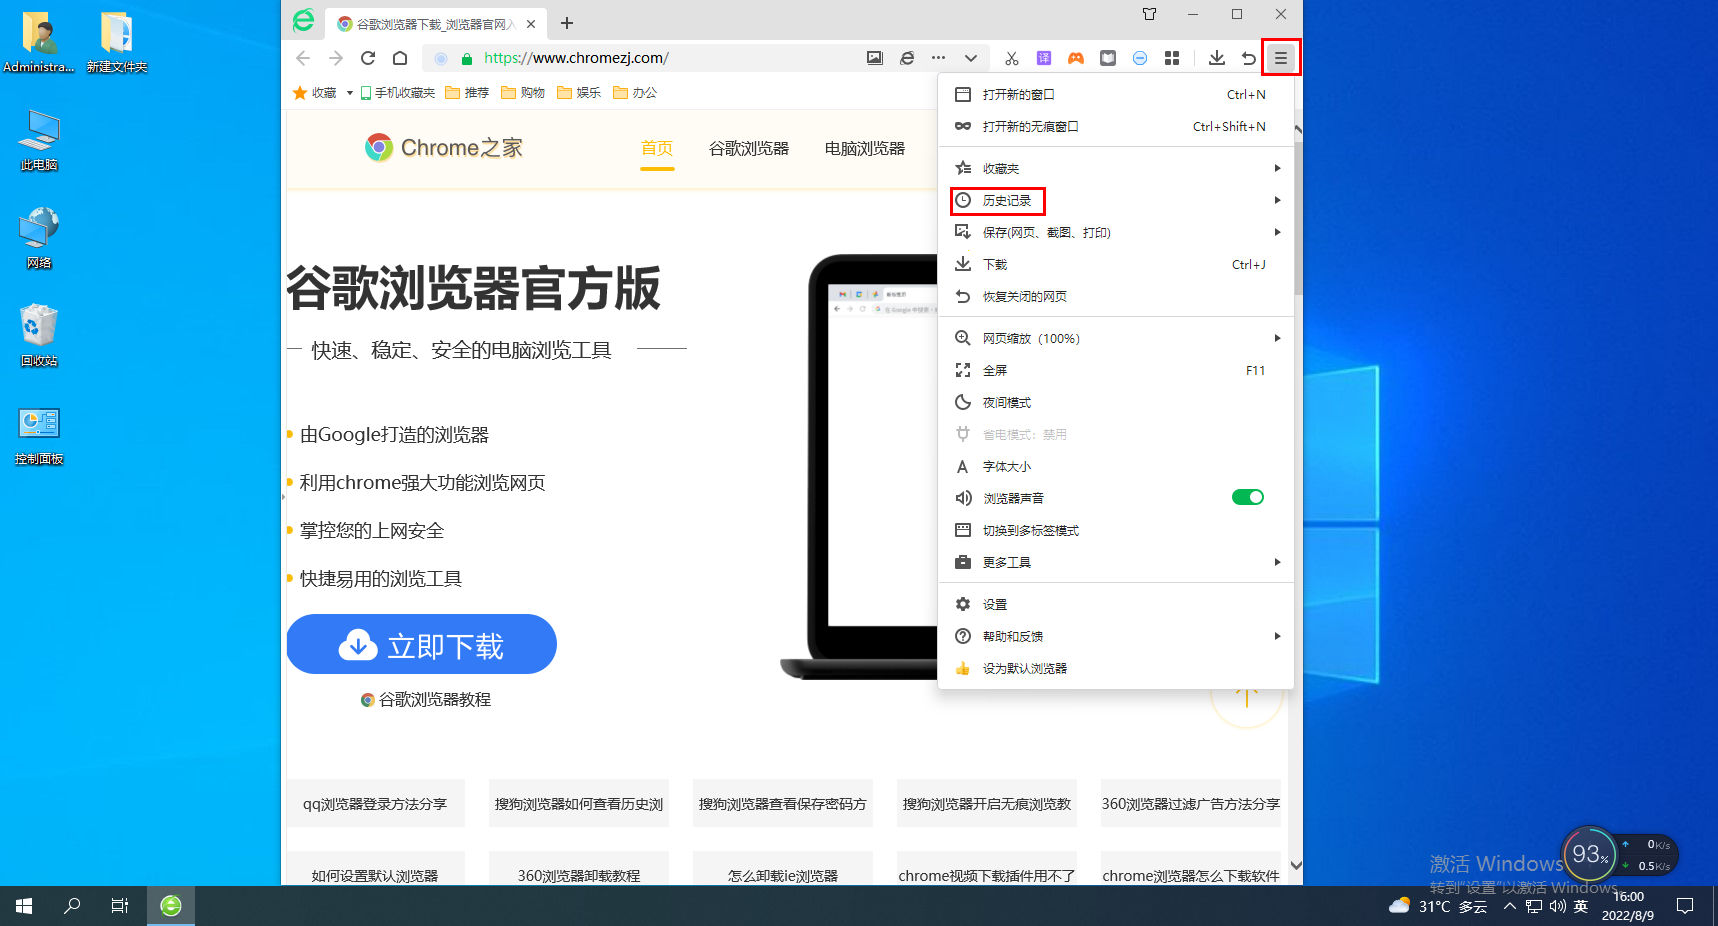Image resolution: width=1718 pixels, height=926 pixels.
Task: Click the forward navigation arrow
Action: [336, 58]
